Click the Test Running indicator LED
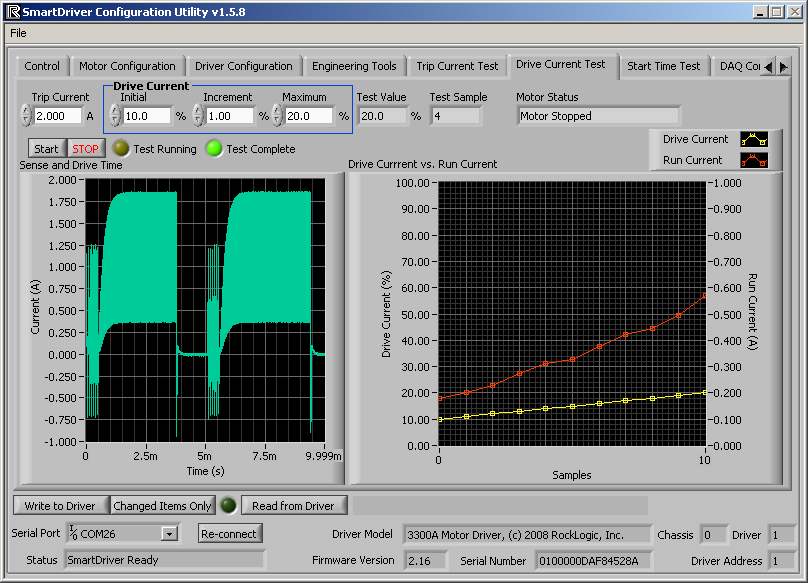Screen dimensions: 808x583 click(x=120, y=149)
